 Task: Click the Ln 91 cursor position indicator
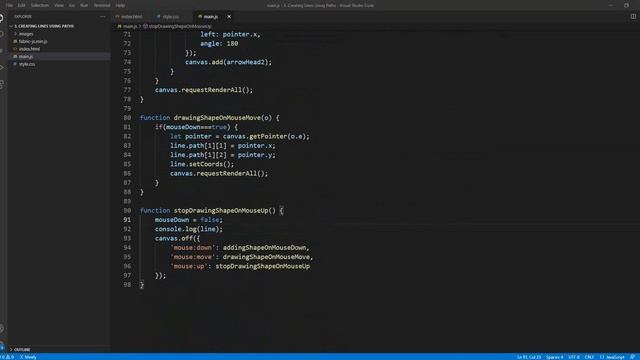(529, 357)
